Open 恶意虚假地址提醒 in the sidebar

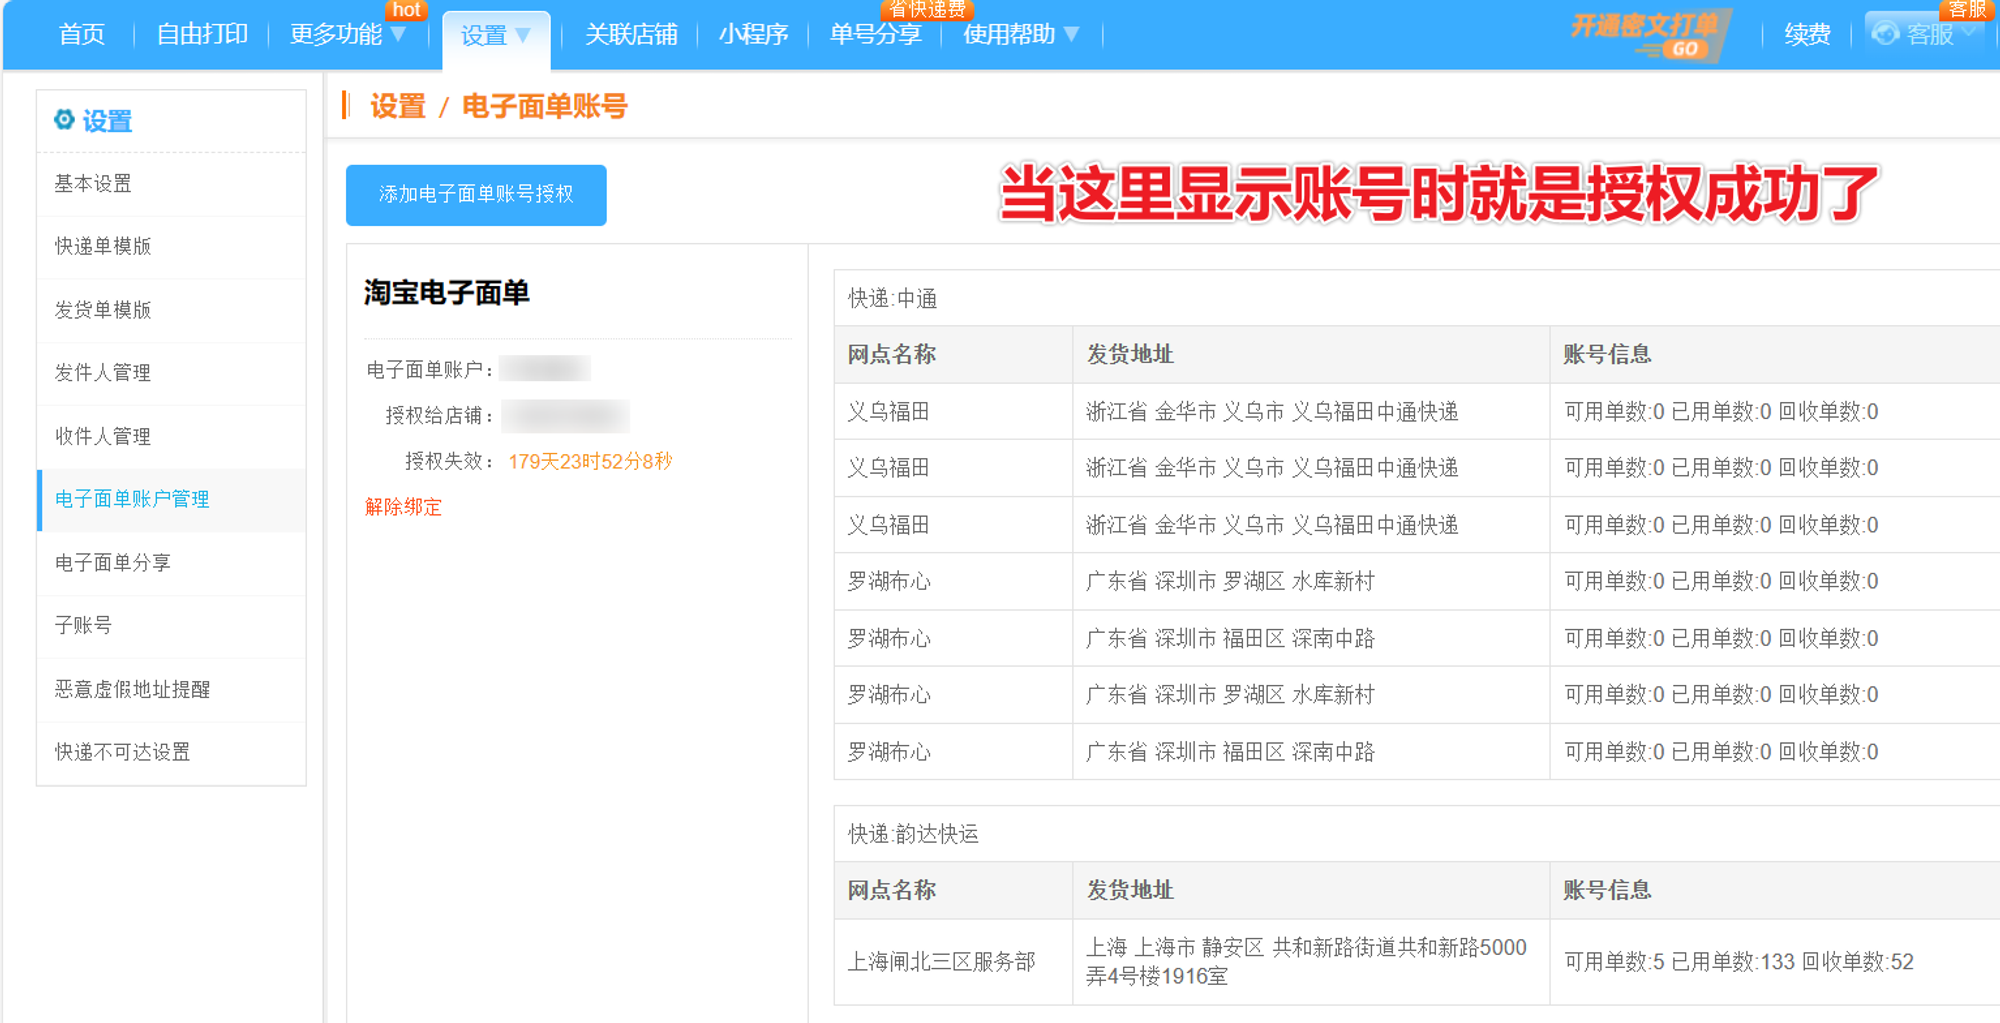coord(171,689)
